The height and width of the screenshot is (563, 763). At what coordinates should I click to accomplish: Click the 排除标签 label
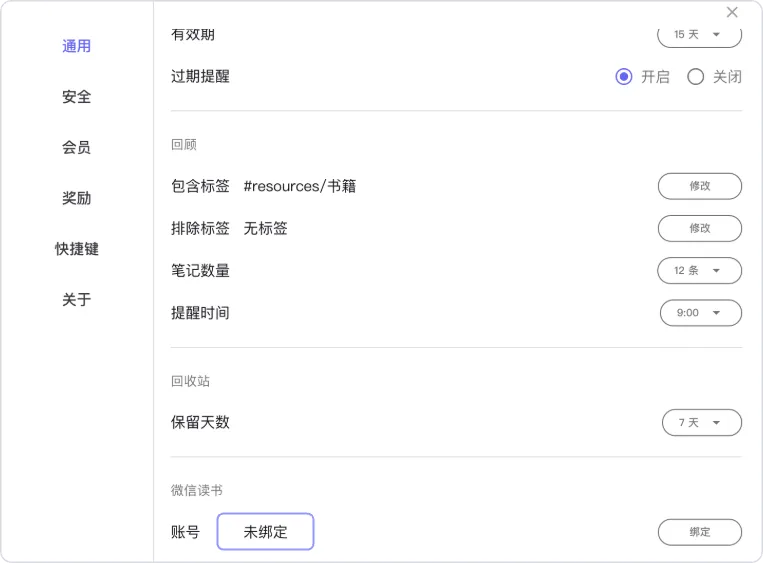click(x=200, y=228)
